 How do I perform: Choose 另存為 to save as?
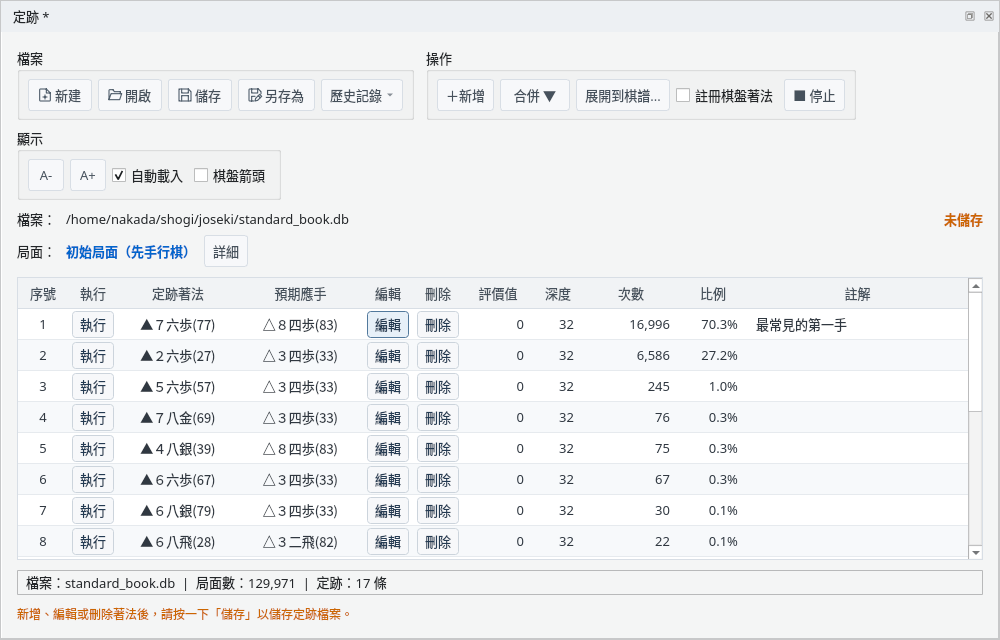point(276,96)
